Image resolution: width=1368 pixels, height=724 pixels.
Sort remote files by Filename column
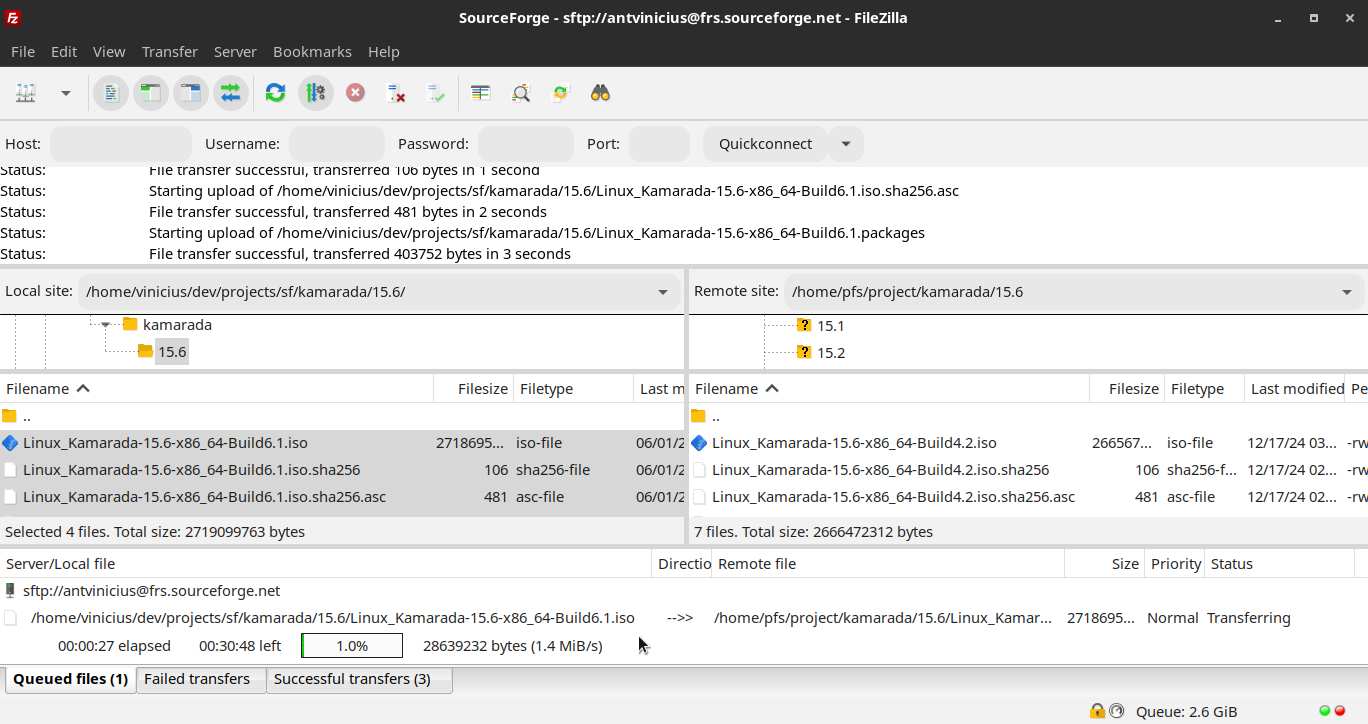point(889,389)
